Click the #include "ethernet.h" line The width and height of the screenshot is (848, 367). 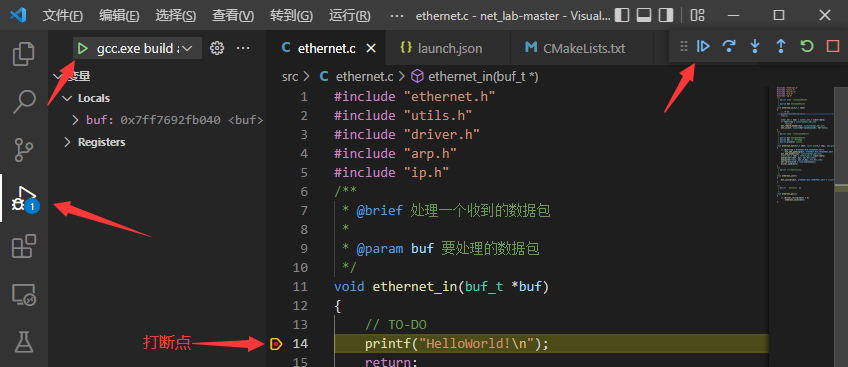(415, 97)
